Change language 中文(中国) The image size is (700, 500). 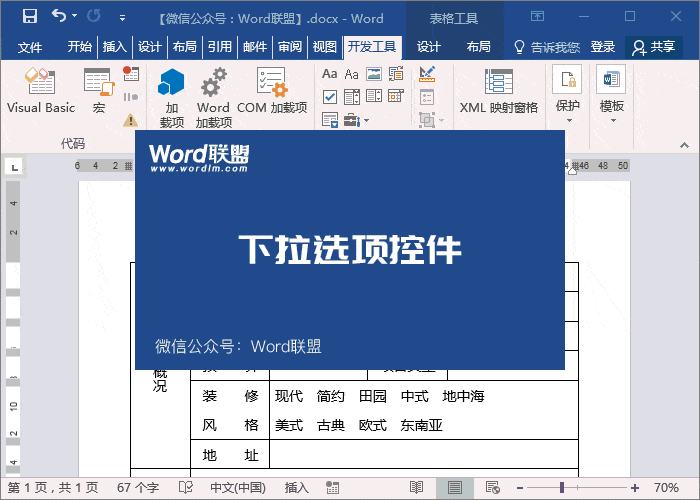tap(238, 488)
